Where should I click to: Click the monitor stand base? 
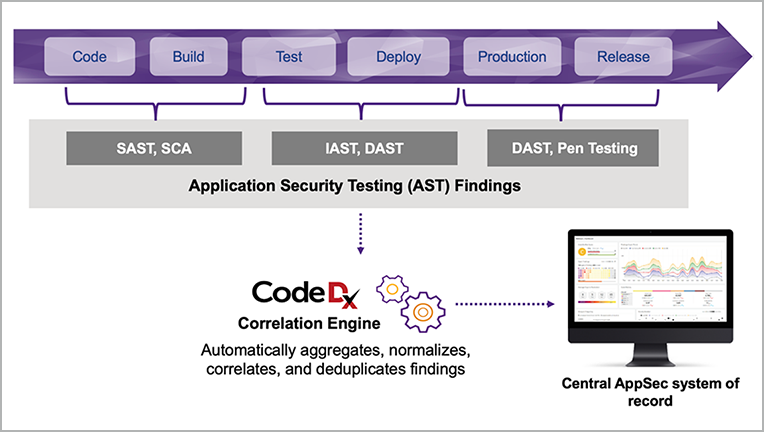tap(650, 361)
